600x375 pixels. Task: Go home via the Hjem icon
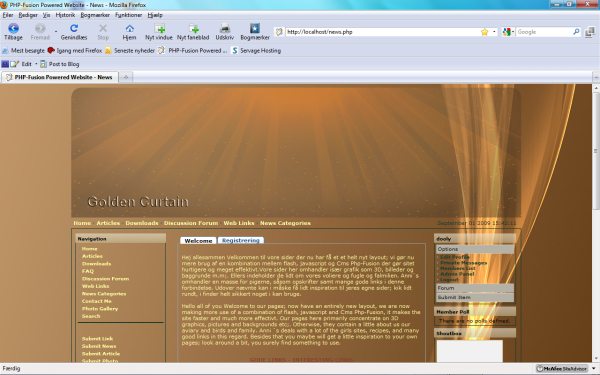pos(129,28)
